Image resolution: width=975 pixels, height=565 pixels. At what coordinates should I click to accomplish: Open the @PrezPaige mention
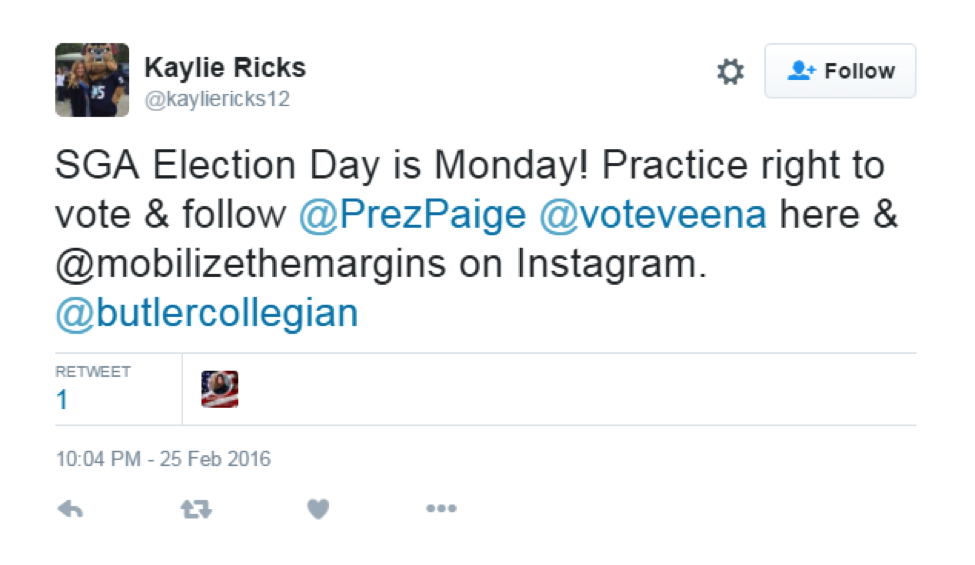[411, 216]
